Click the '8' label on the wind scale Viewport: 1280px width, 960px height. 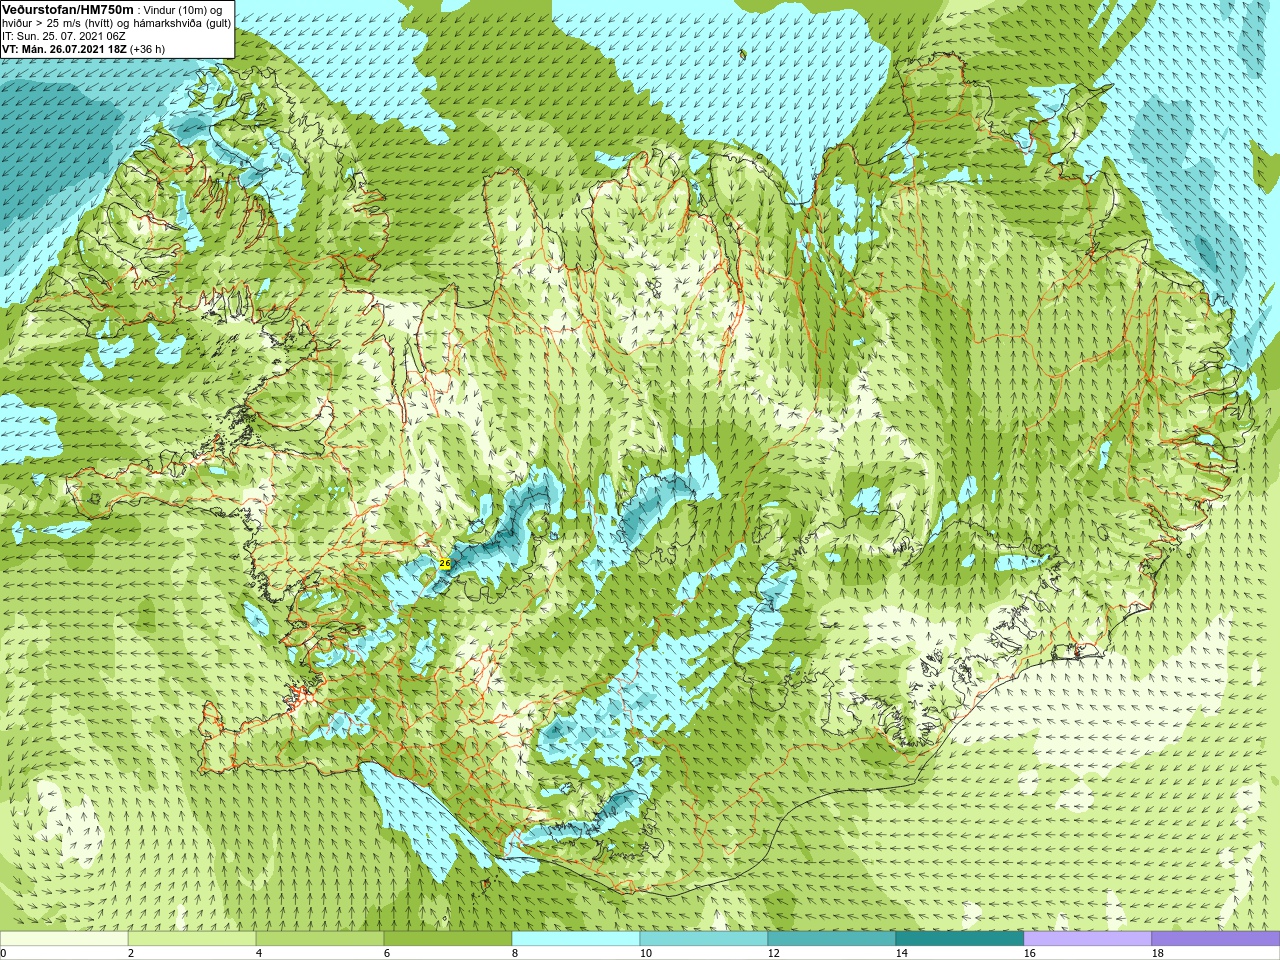click(515, 953)
